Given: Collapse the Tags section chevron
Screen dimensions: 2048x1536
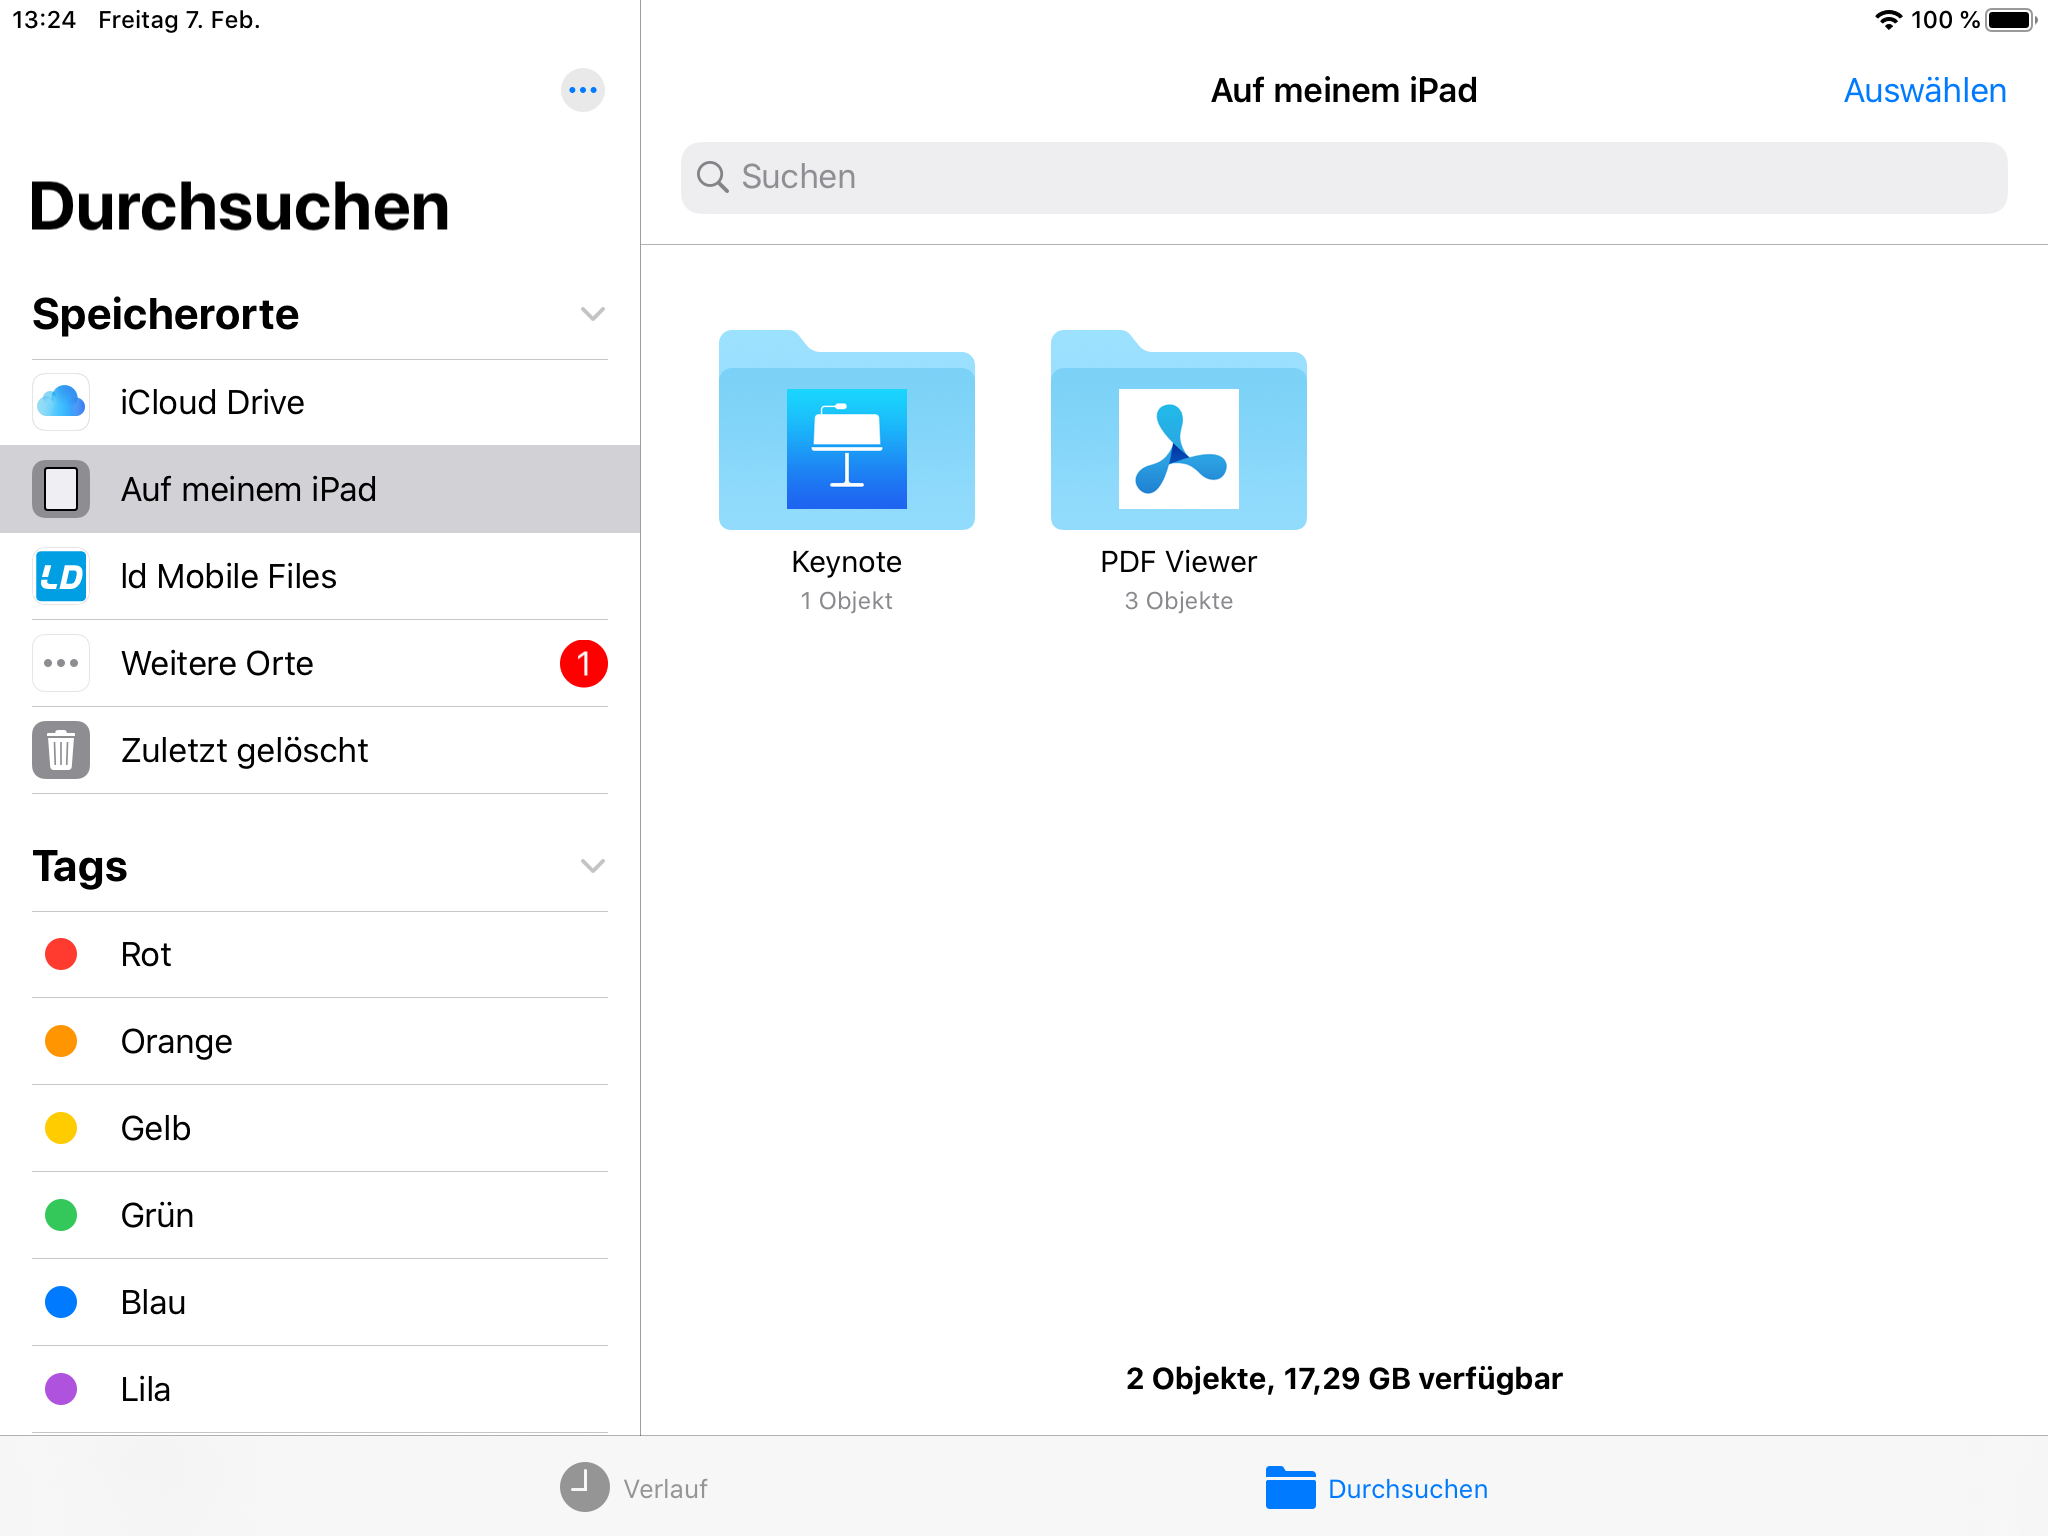Looking at the screenshot, I should pos(593,866).
